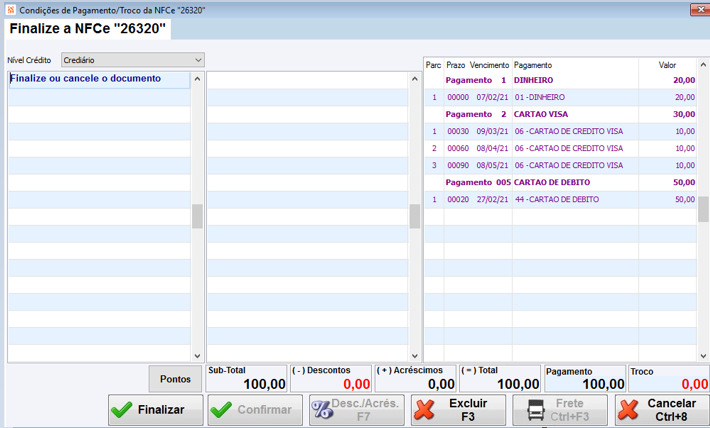The height and width of the screenshot is (428, 710).
Task: Click middle list scrollbar thumb
Action: point(414,216)
